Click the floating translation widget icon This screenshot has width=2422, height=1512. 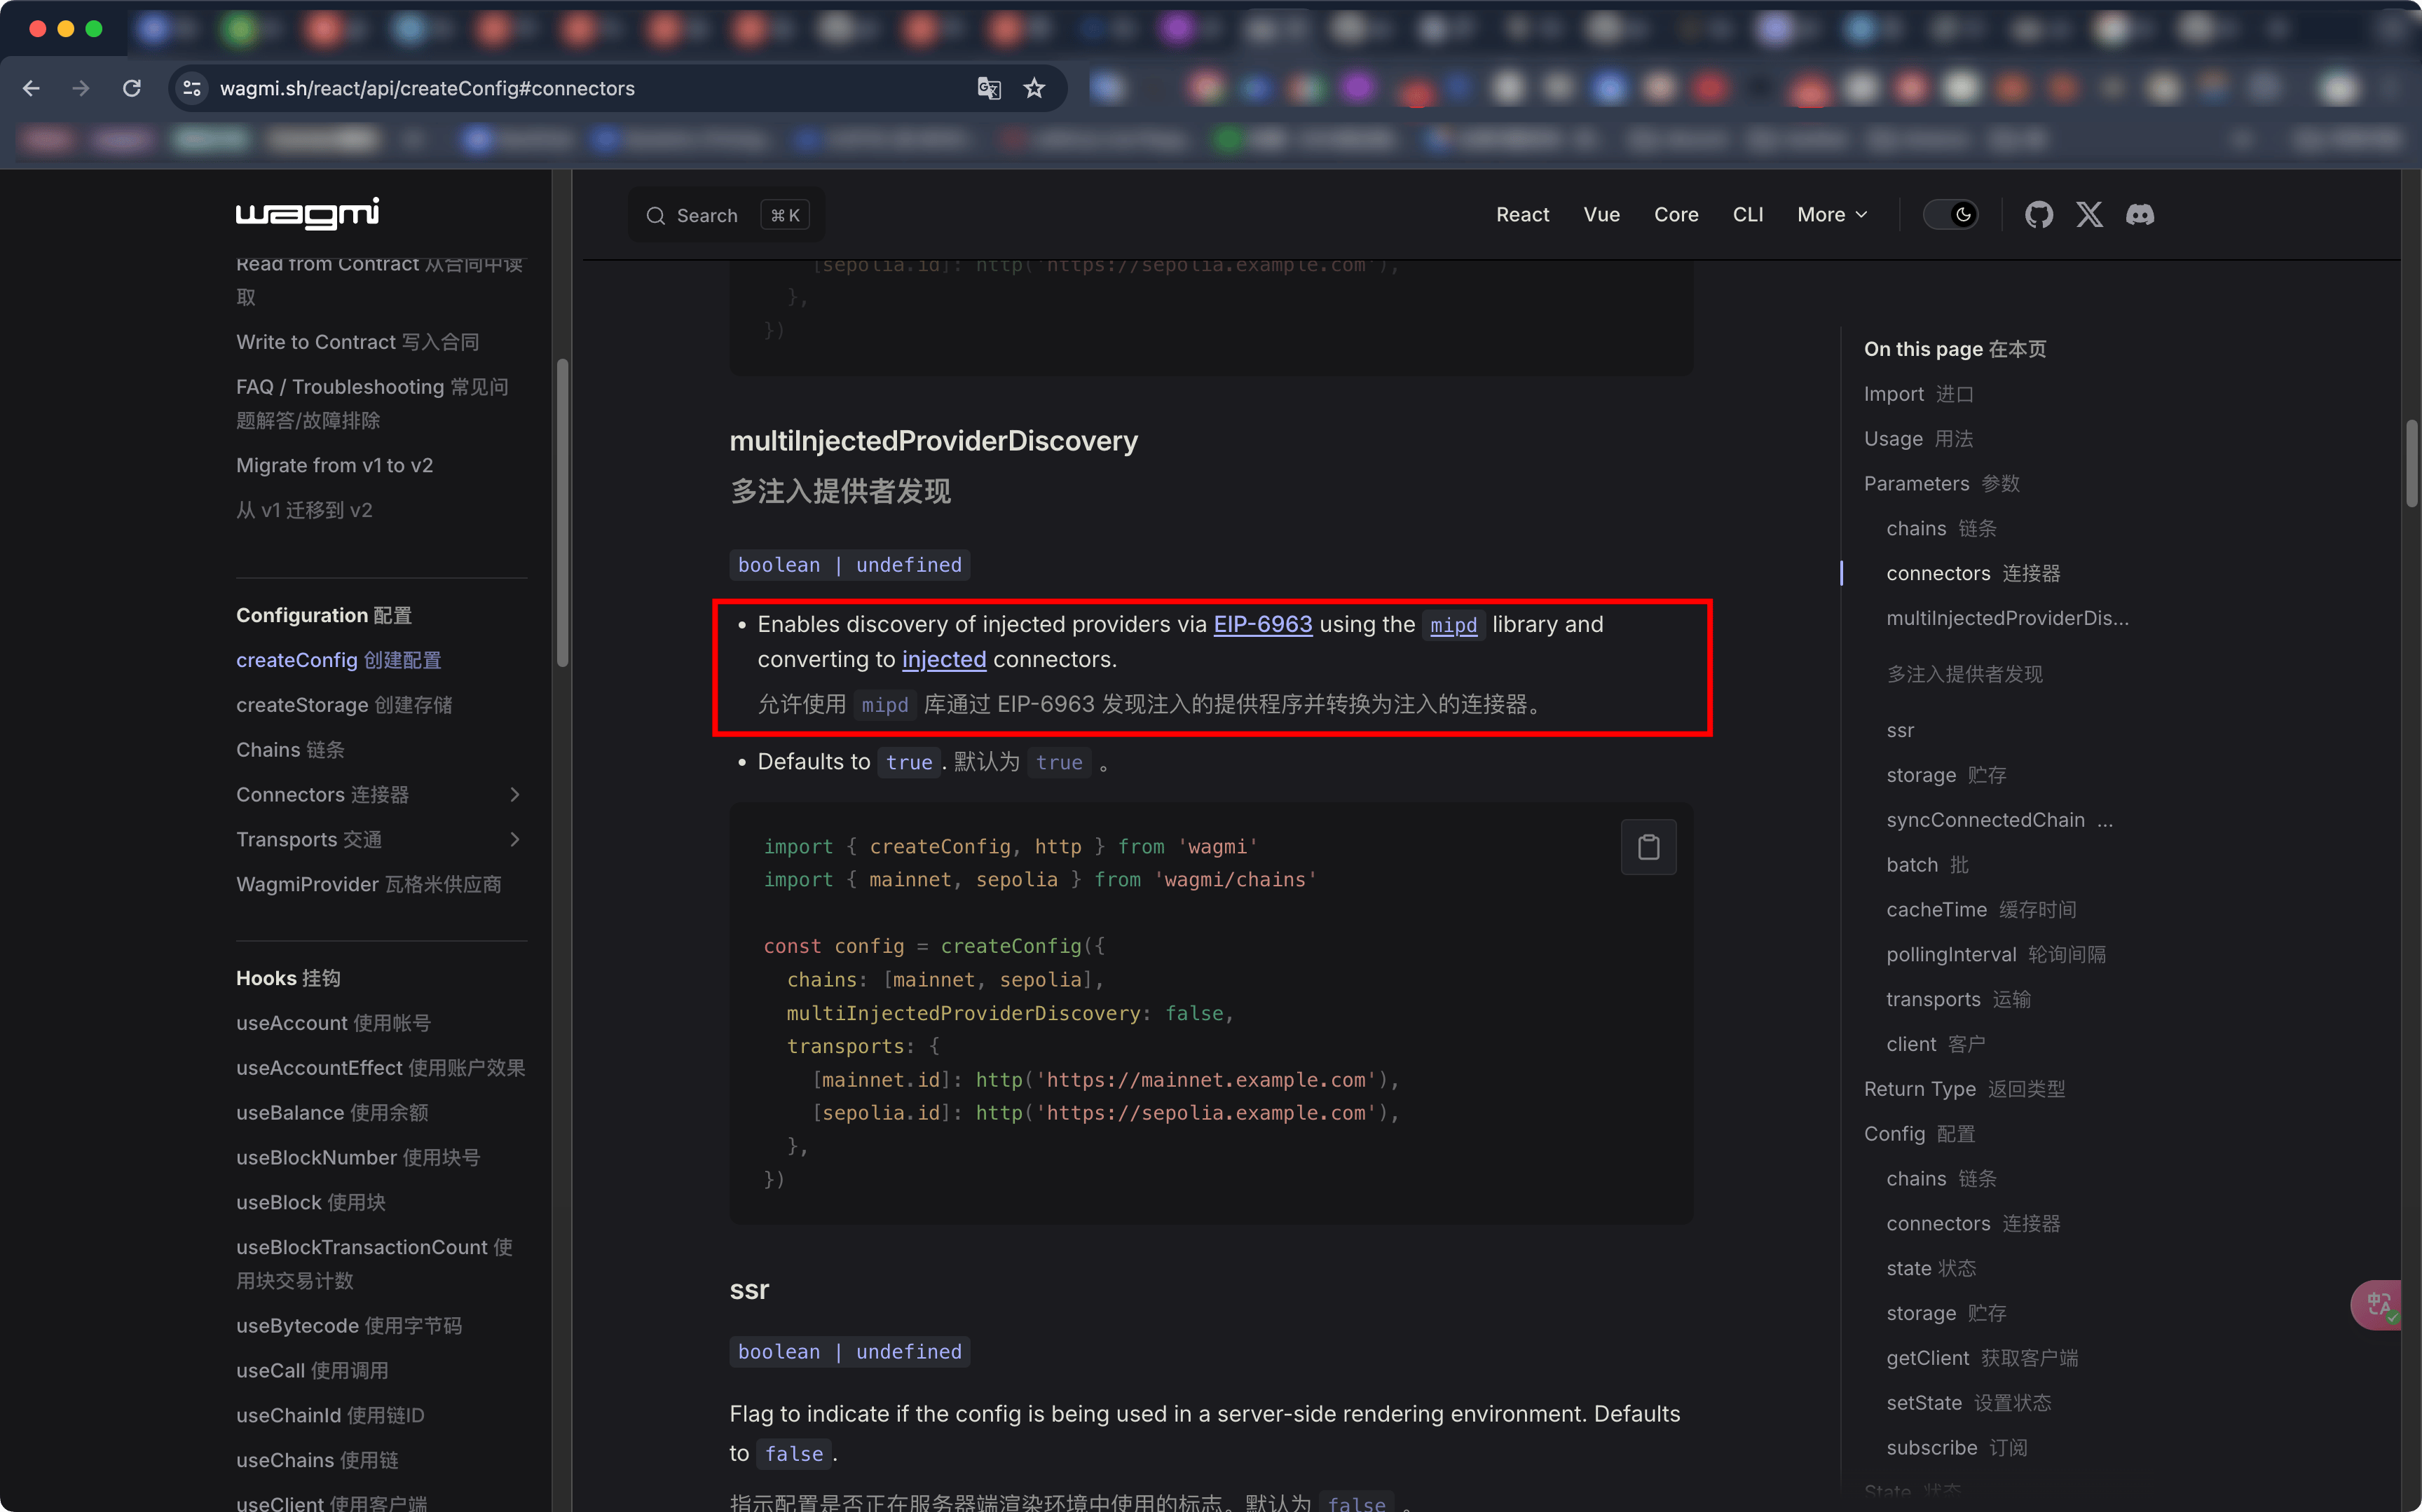2378,1304
